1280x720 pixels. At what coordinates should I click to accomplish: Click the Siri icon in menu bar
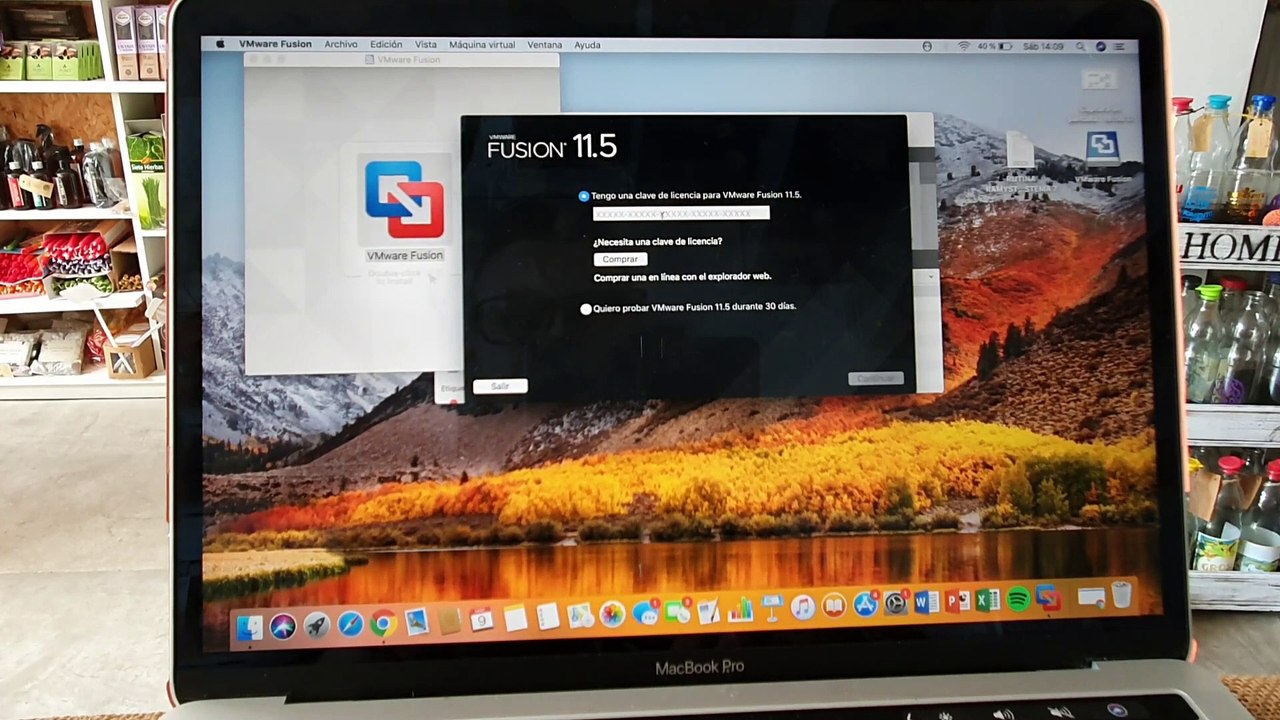point(1101,46)
